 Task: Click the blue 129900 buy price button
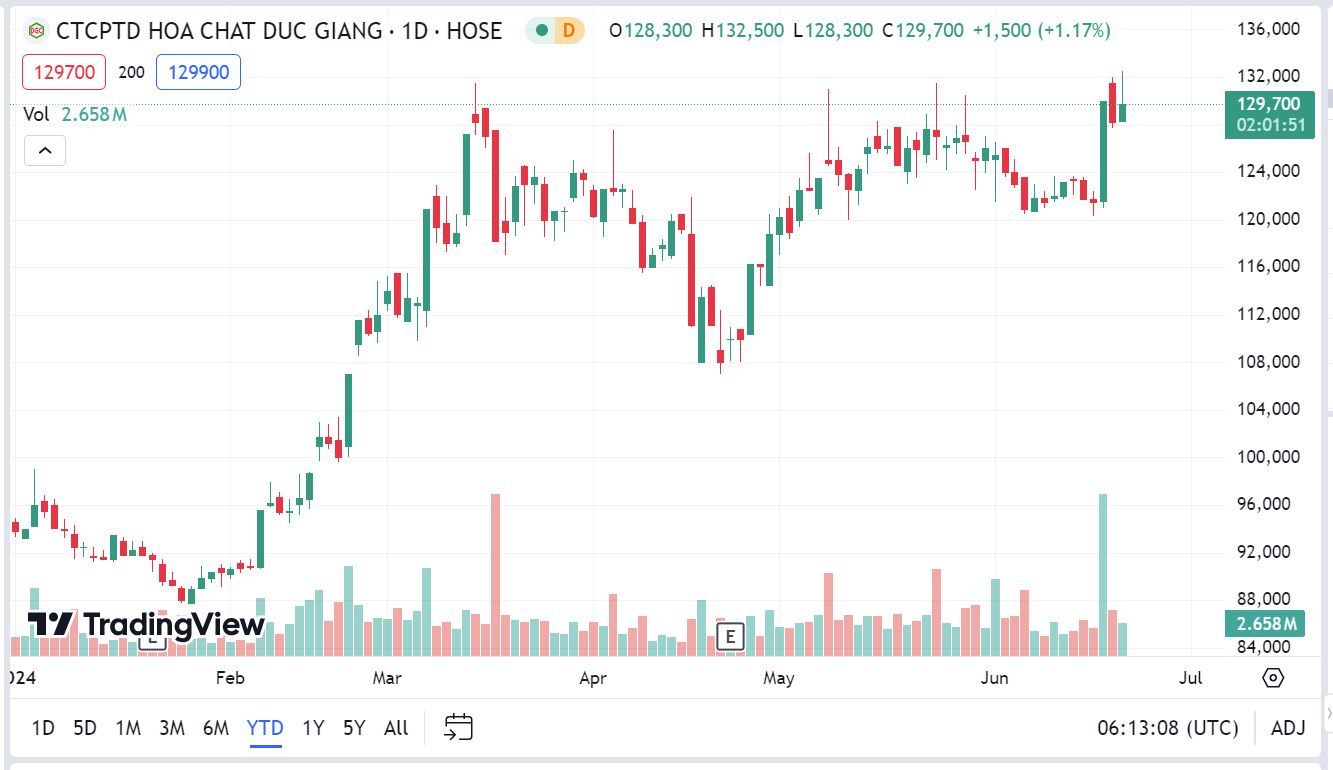[x=198, y=71]
